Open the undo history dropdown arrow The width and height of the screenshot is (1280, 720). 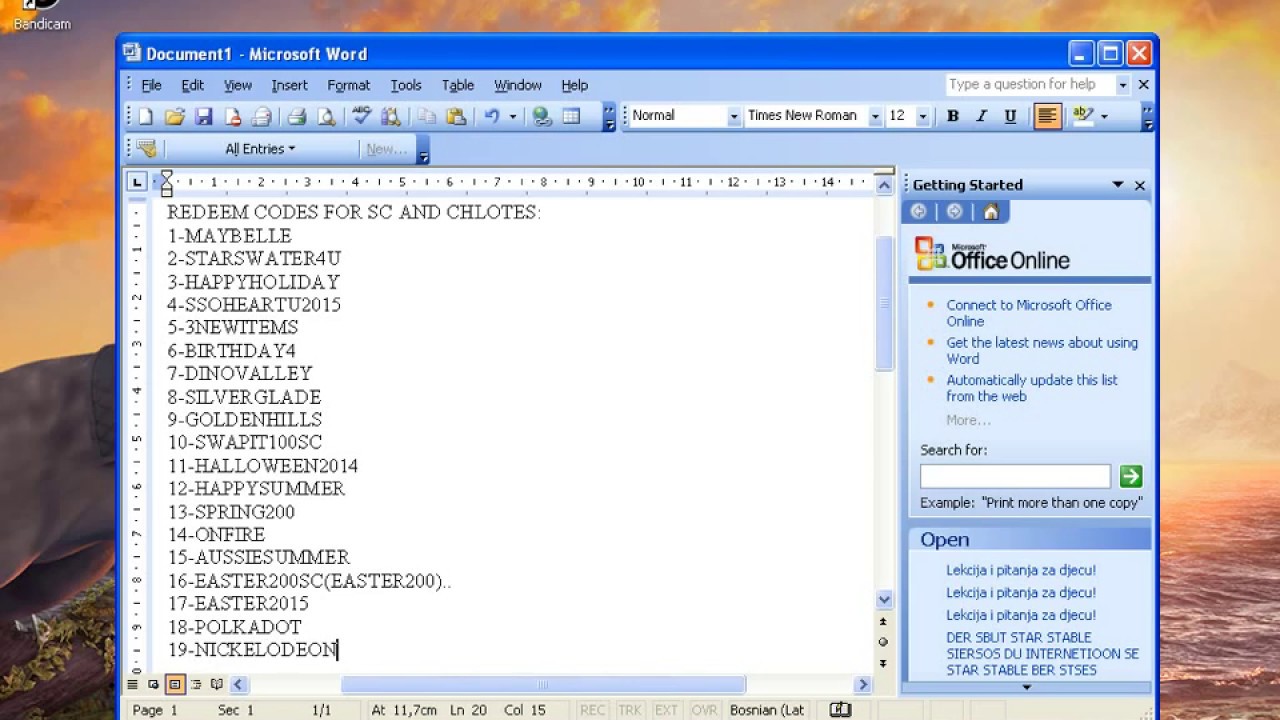512,117
